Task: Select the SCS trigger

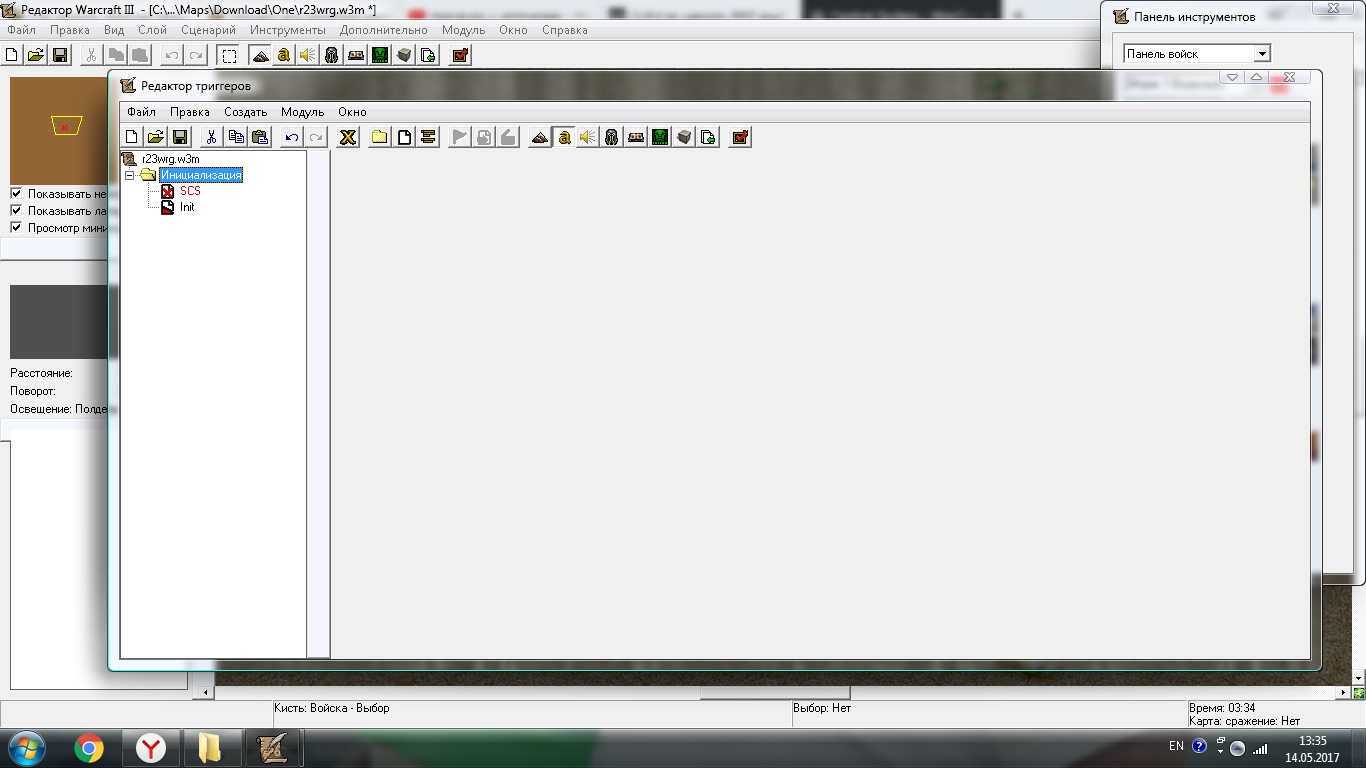Action: click(190, 191)
